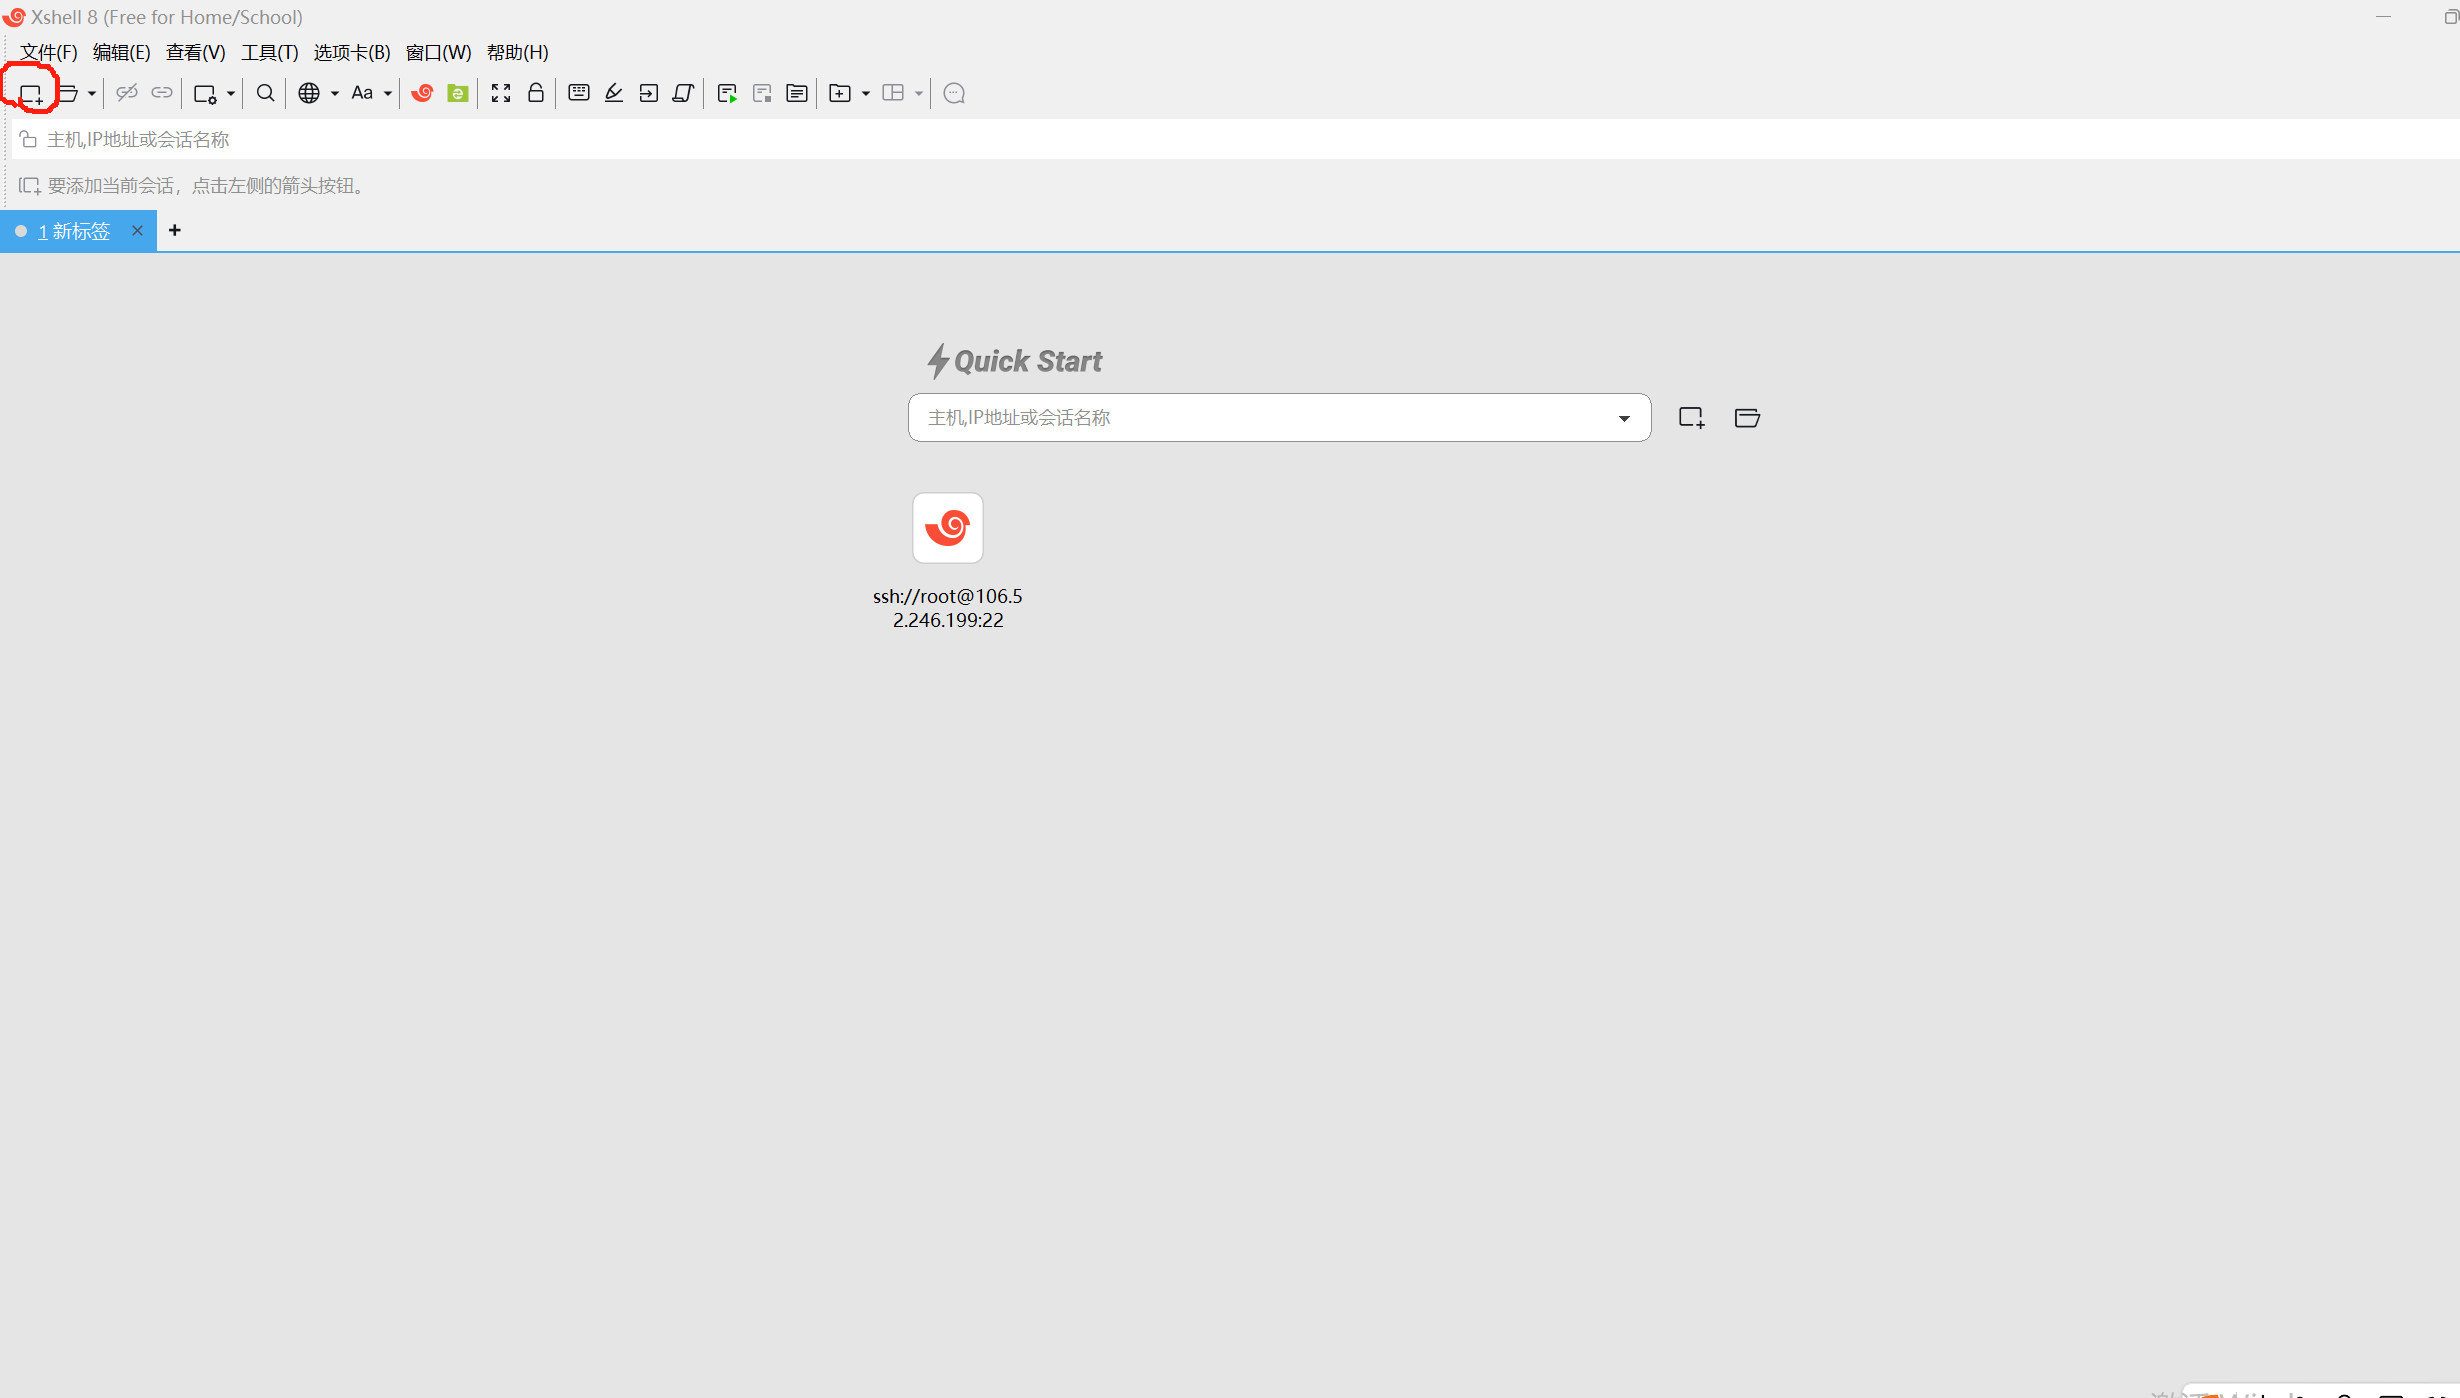Open the Quick Start host dropdown arrow
2460x1398 pixels.
pos(1624,418)
